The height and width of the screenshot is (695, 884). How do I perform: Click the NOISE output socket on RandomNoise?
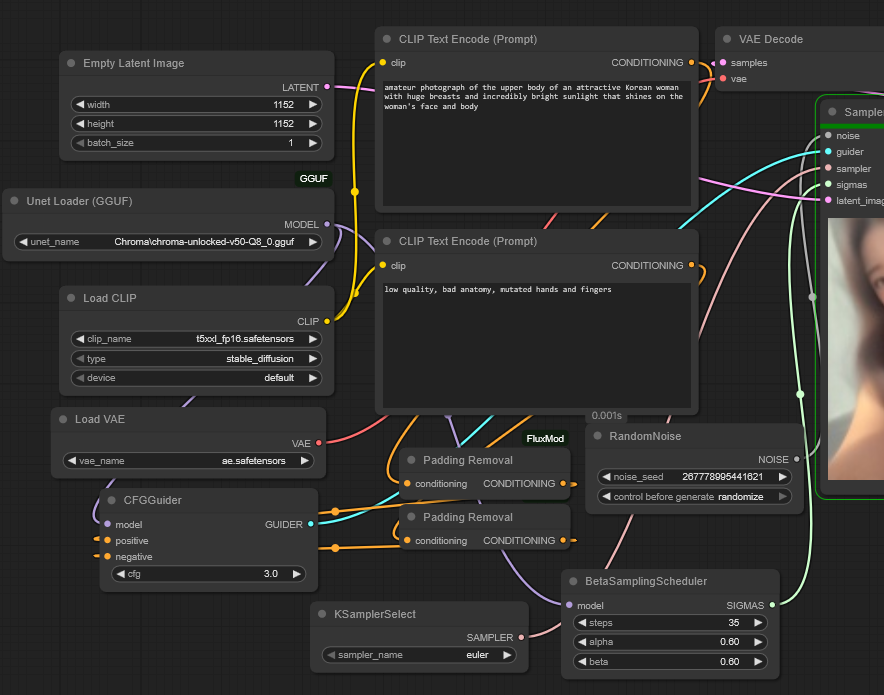click(x=797, y=459)
